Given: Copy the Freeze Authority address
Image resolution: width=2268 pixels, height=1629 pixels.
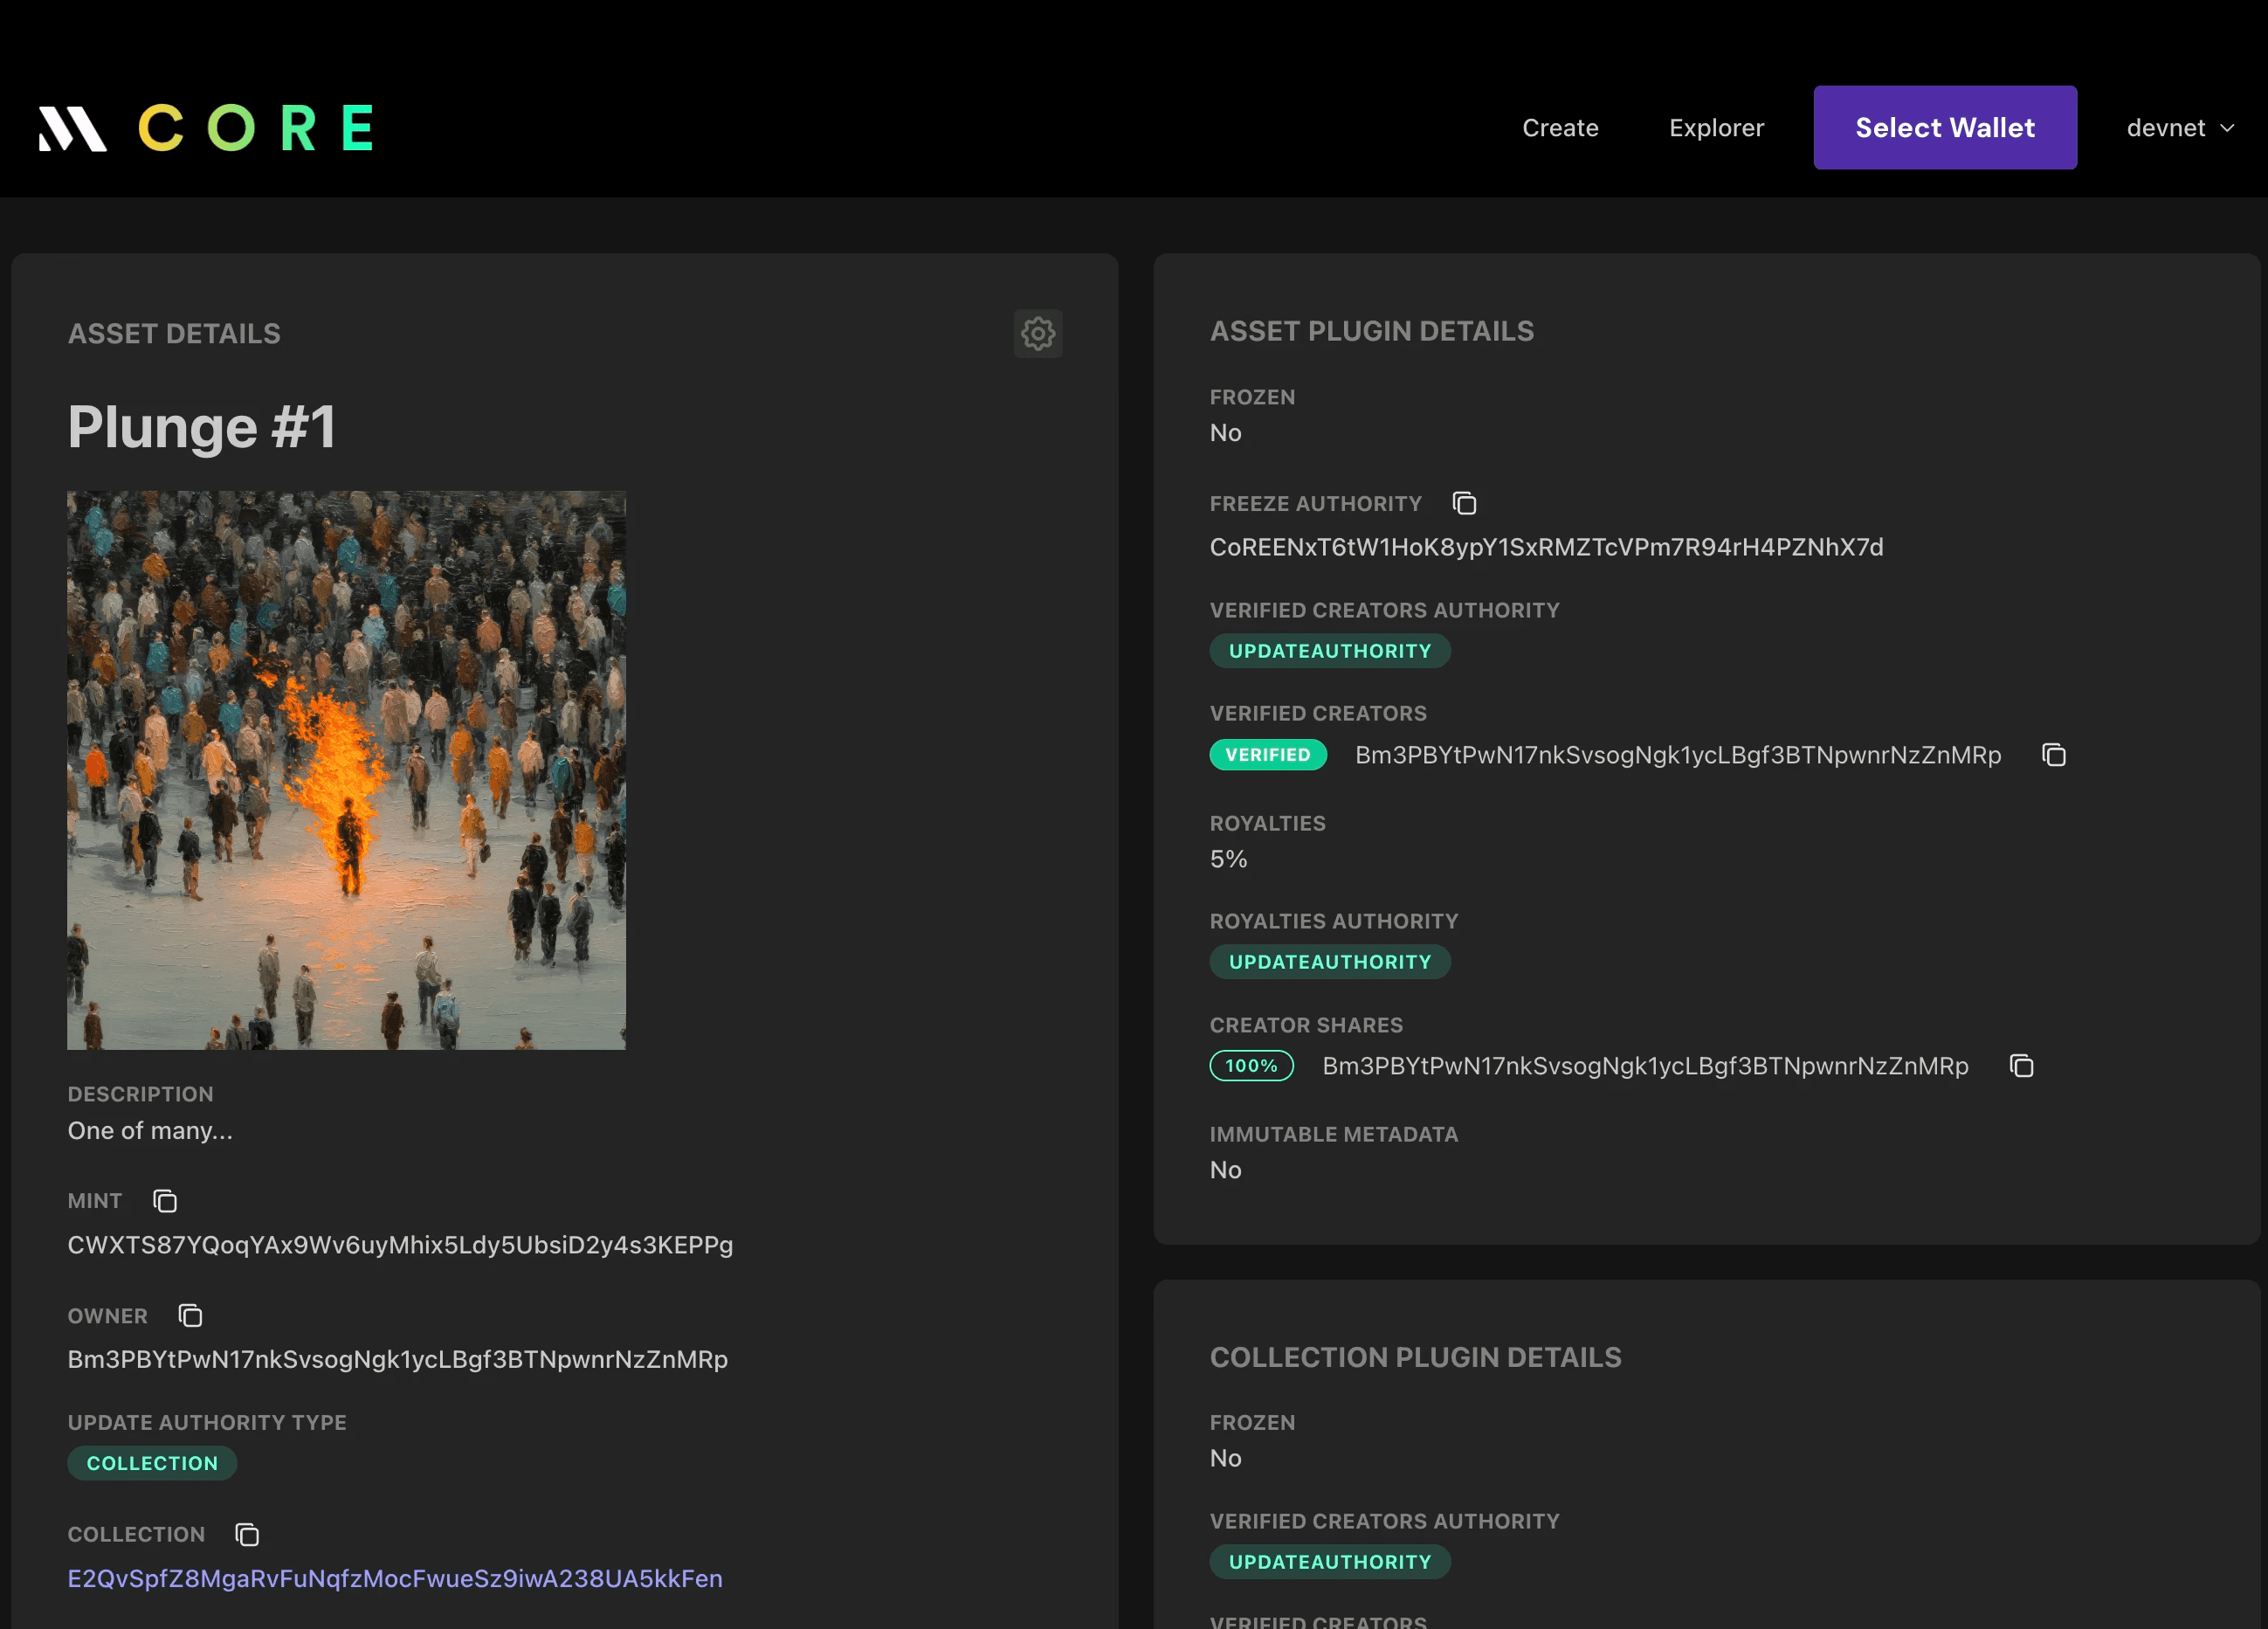Looking at the screenshot, I should tap(1464, 503).
